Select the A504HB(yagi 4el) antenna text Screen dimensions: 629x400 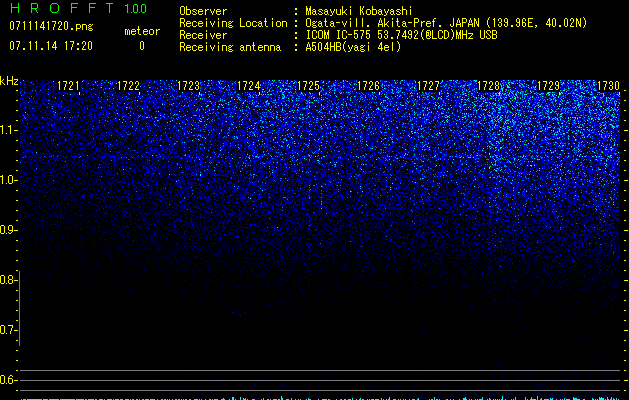(x=353, y=47)
